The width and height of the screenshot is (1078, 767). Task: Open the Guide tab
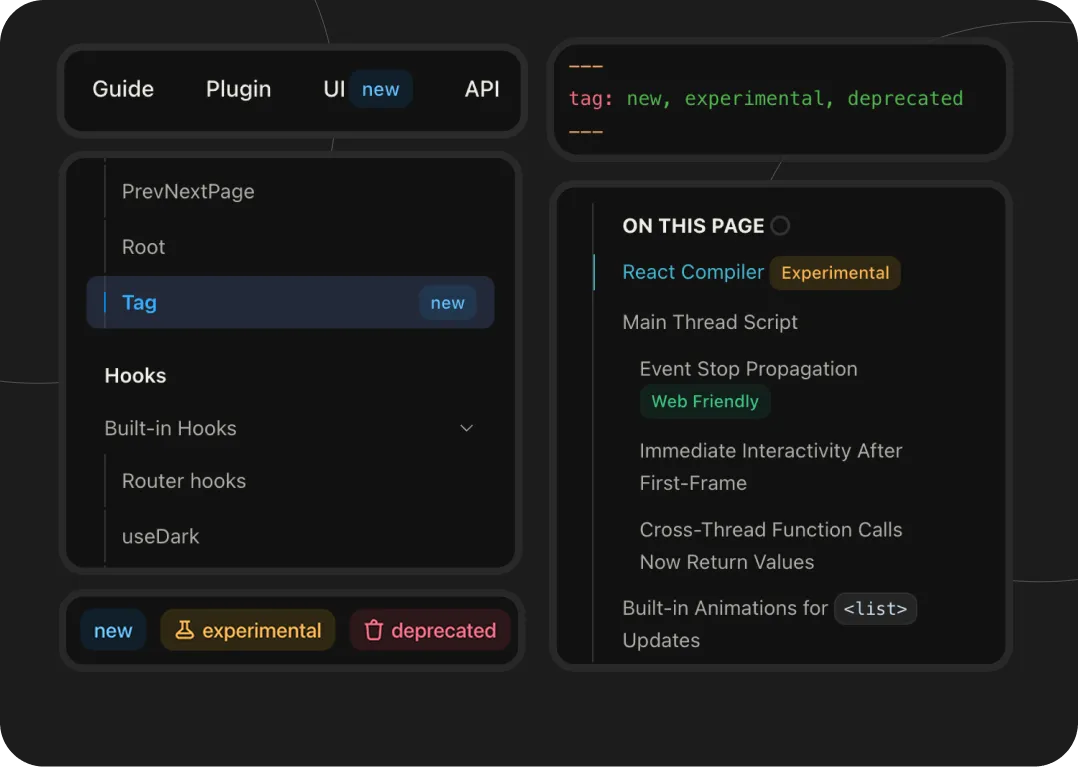(123, 89)
